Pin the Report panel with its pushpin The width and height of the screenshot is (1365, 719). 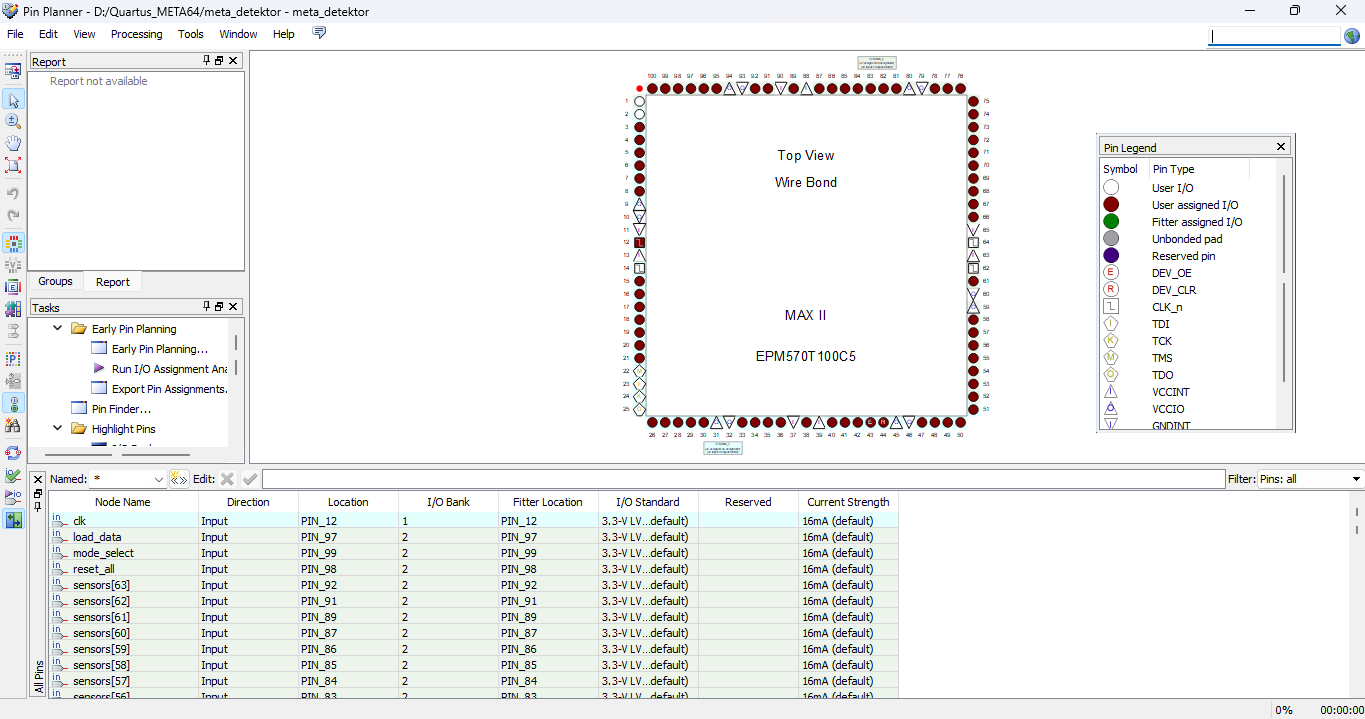(x=207, y=61)
